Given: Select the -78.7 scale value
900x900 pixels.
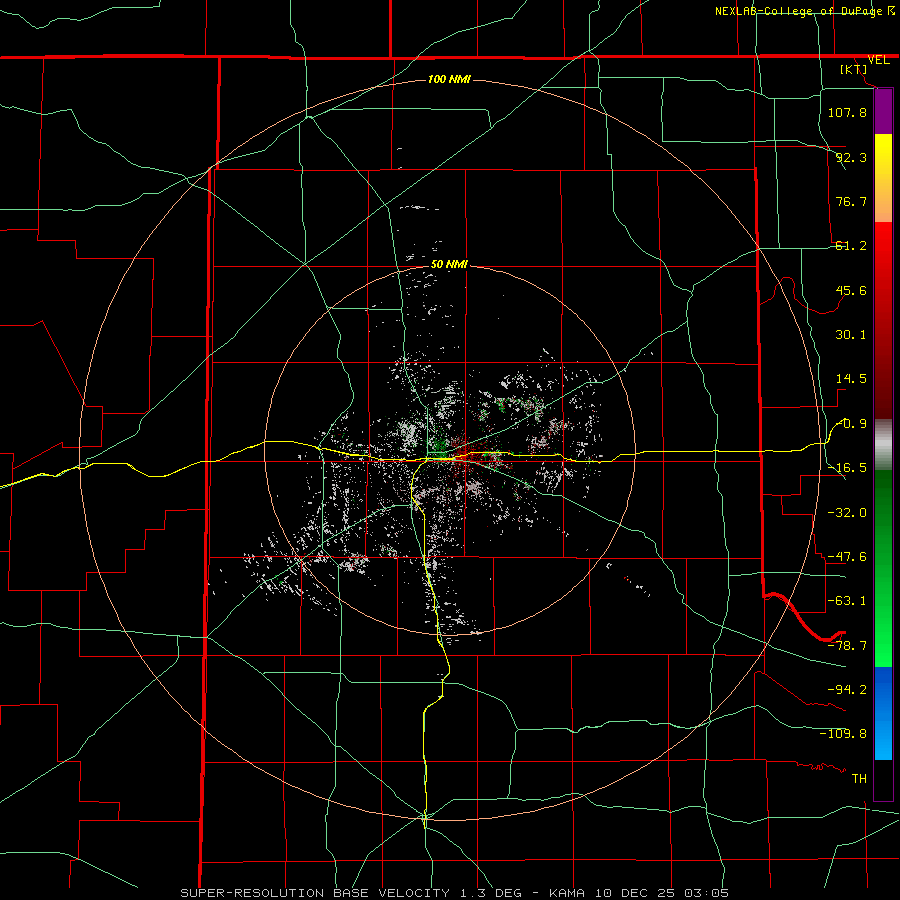Looking at the screenshot, I should 847,645.
